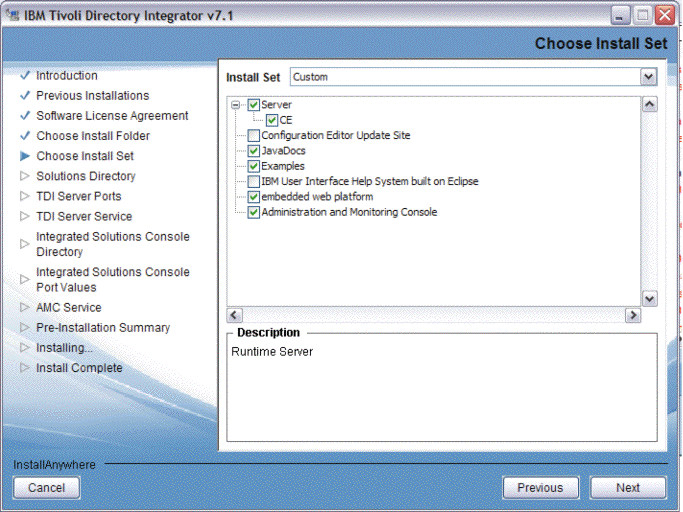Click the TDI Server Ports step arrow
Viewport: 683px width, 512px height.
coord(25,196)
